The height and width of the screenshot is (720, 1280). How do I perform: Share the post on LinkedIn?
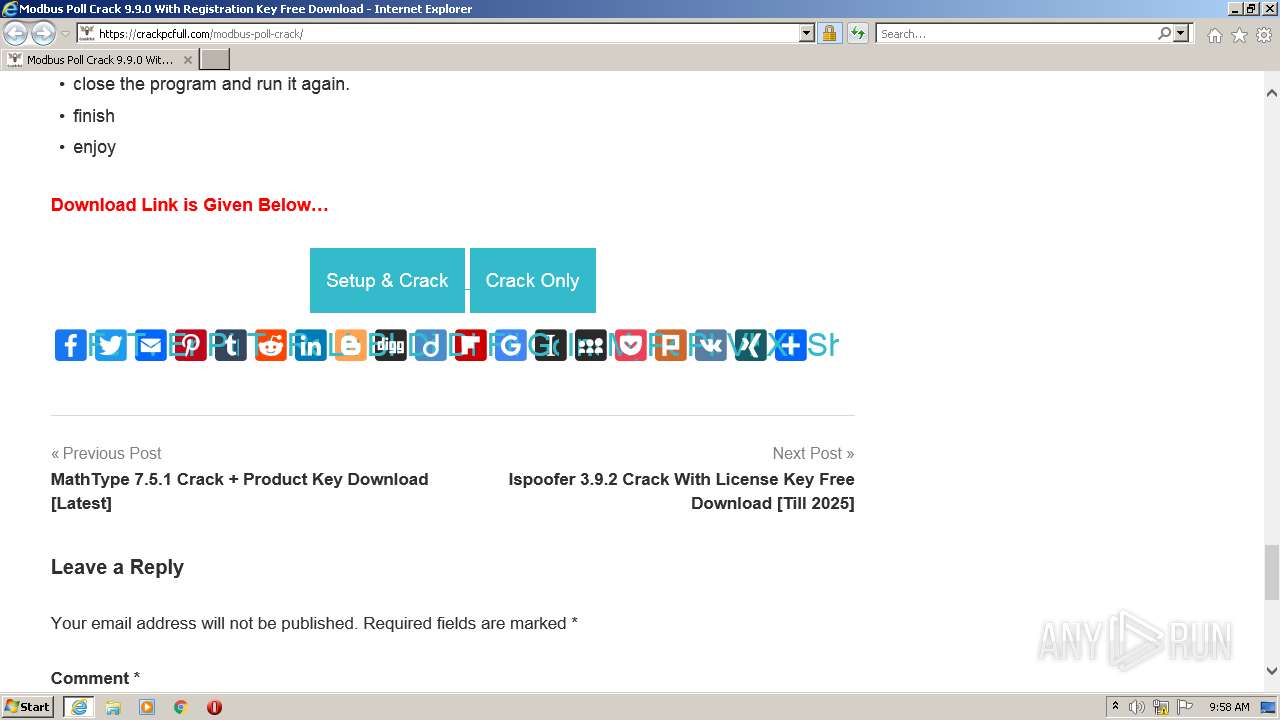311,345
